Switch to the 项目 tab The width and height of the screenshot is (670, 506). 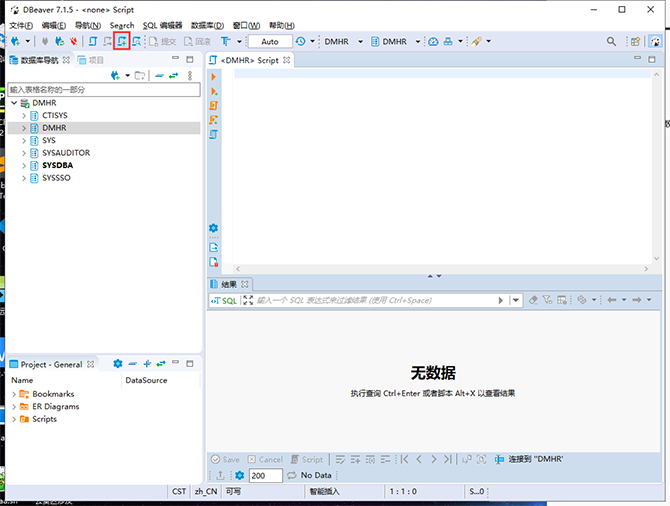(x=91, y=60)
